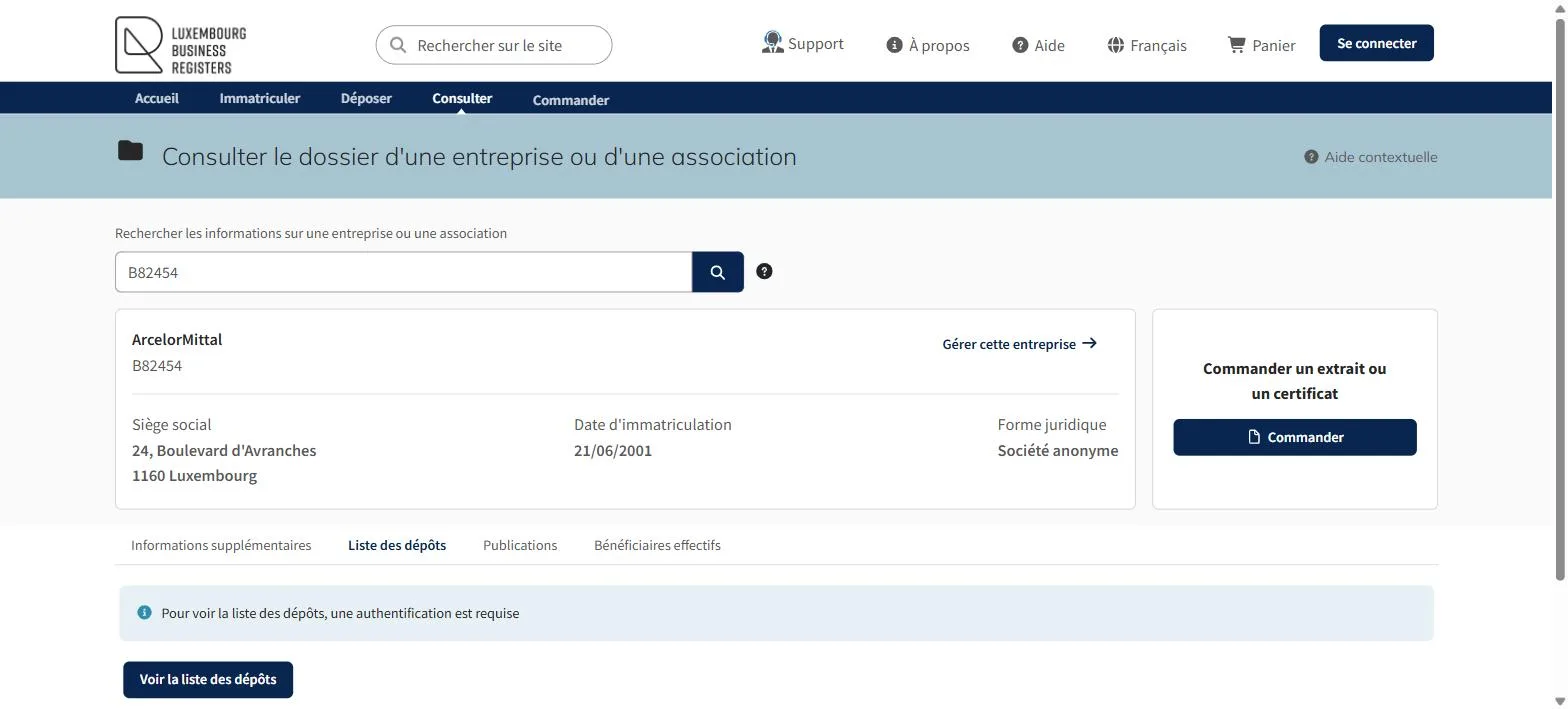Go to the Accueil menu
This screenshot has height=709, width=1568.
point(157,98)
